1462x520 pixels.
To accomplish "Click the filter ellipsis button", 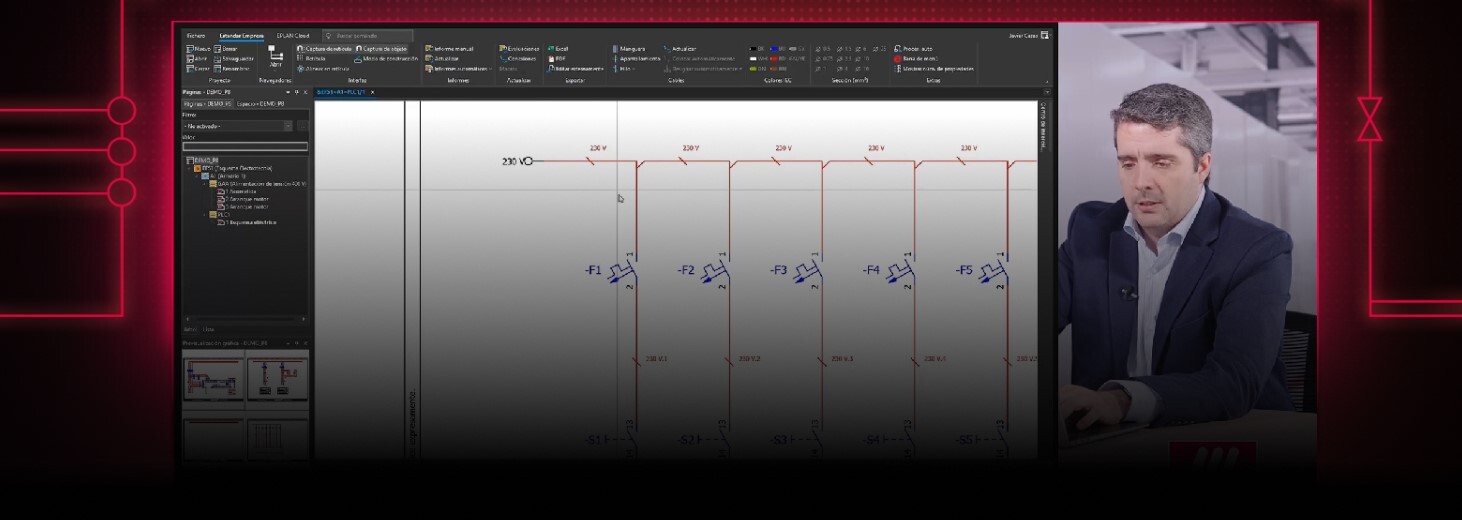I will click(302, 126).
